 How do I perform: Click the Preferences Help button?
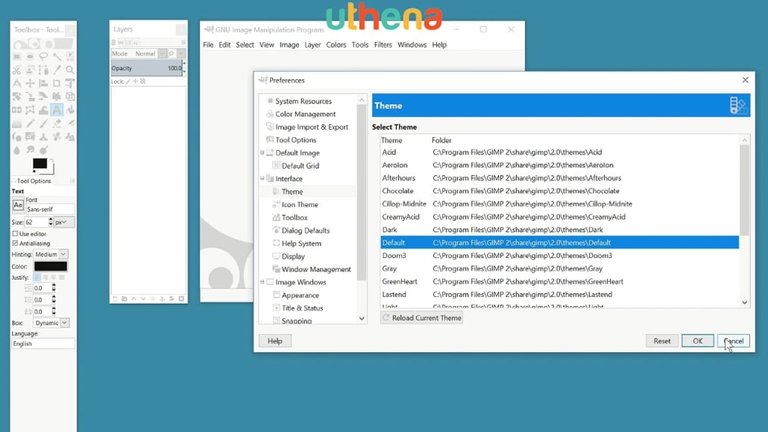click(x=275, y=341)
